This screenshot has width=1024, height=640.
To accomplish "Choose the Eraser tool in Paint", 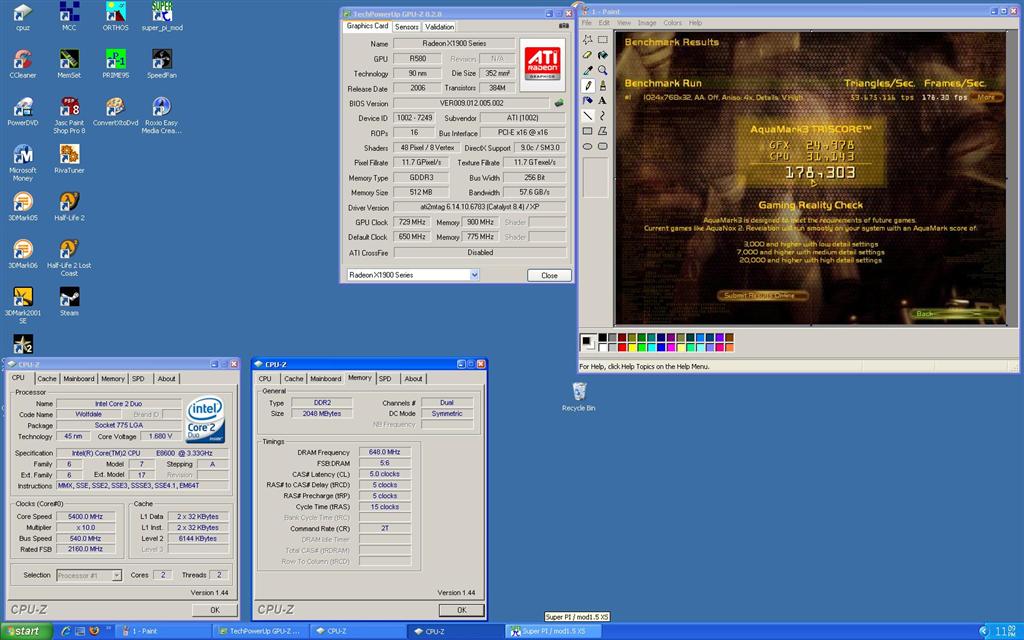I will tap(588, 55).
